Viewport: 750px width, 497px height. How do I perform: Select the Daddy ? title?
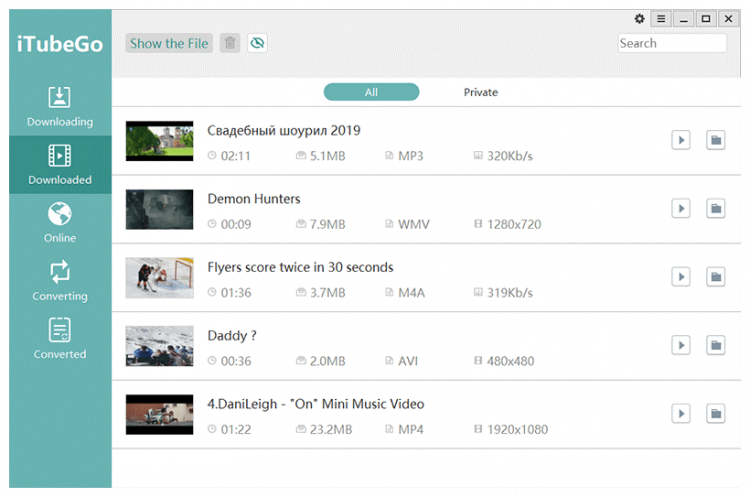tap(232, 336)
